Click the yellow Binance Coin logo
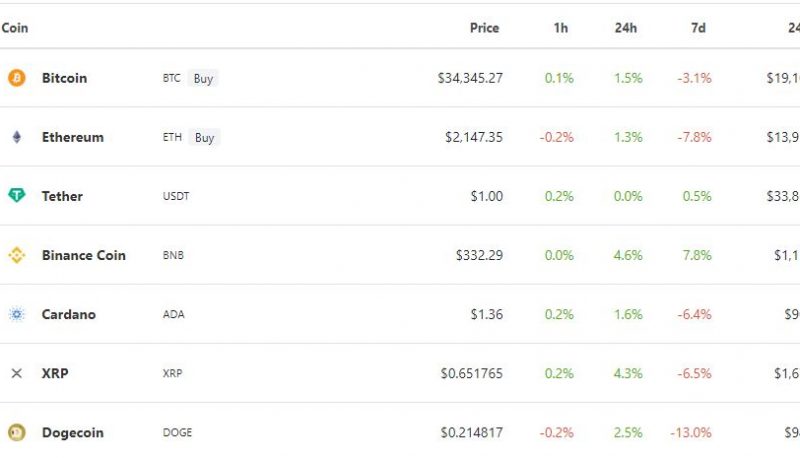800x458 pixels. click(16, 255)
